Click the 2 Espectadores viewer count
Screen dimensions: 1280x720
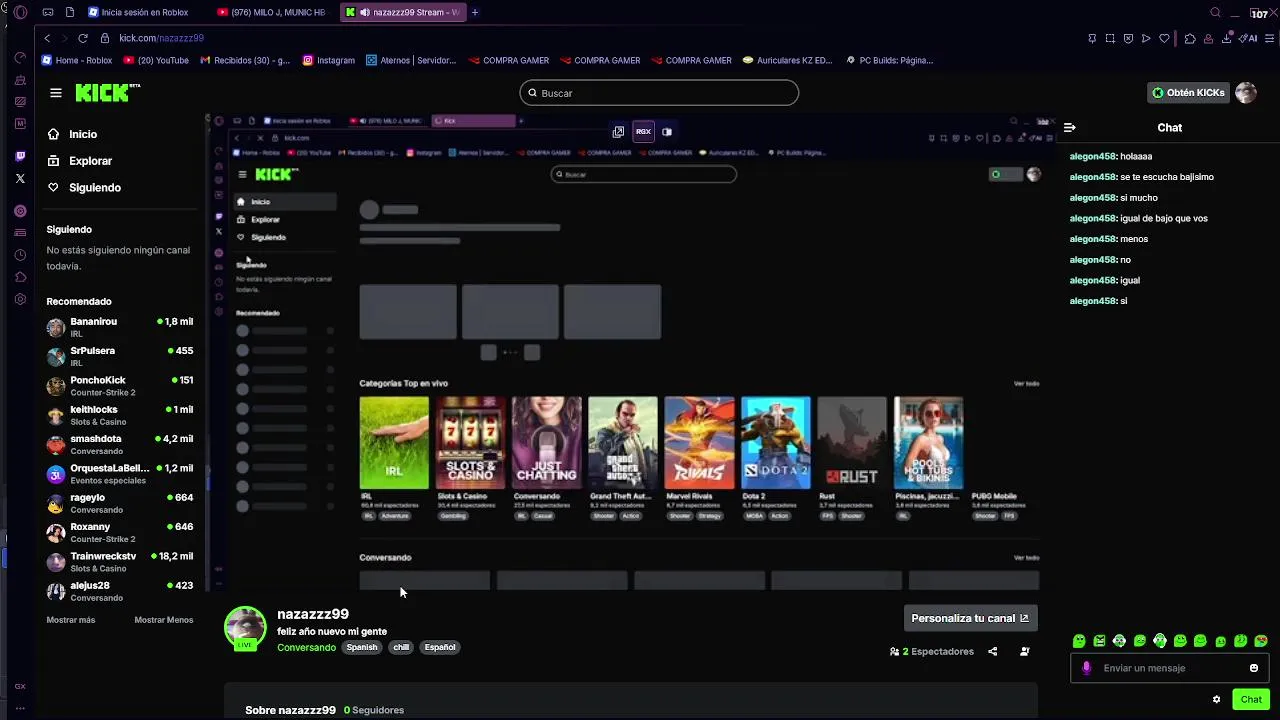[931, 651]
